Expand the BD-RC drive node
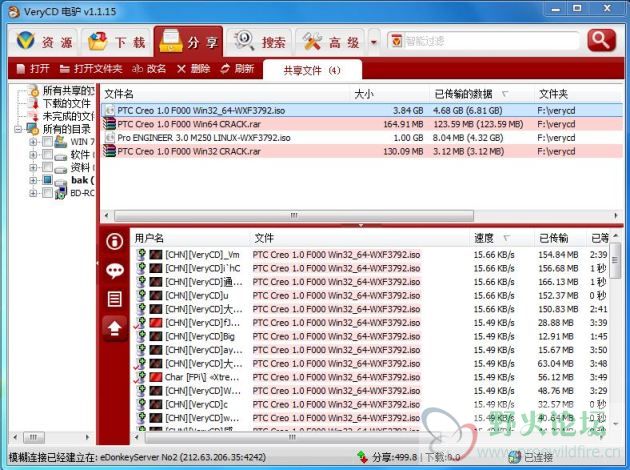 click(33, 193)
